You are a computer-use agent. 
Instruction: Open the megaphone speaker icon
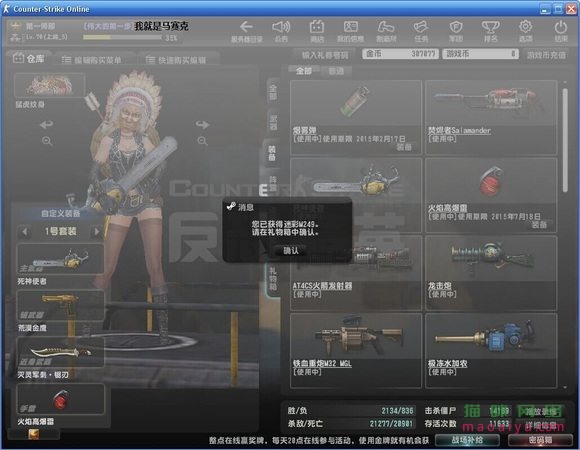[x=281, y=31]
